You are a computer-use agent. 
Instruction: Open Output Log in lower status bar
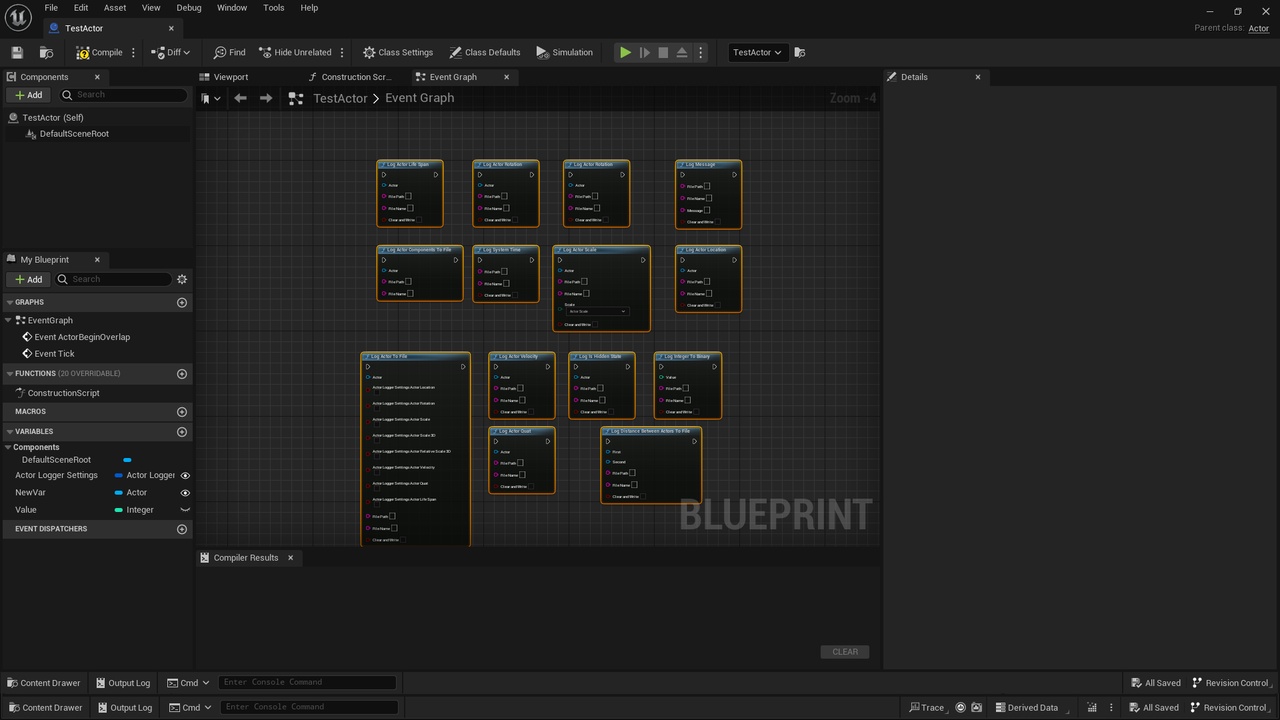(x=123, y=707)
